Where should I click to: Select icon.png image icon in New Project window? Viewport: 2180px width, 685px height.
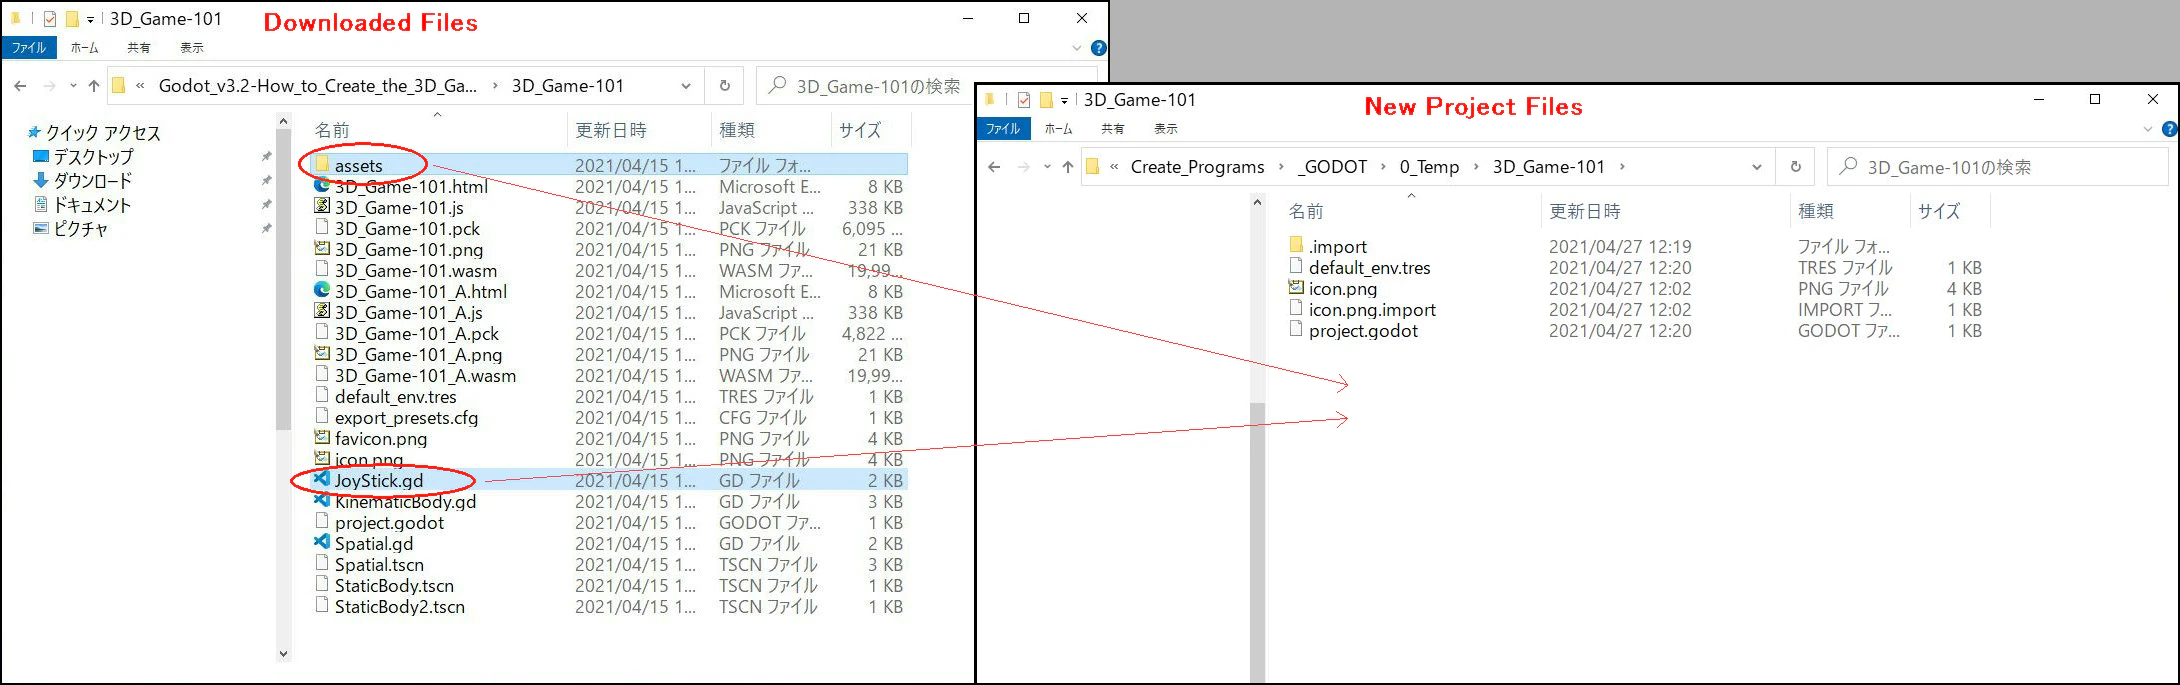coord(1296,287)
